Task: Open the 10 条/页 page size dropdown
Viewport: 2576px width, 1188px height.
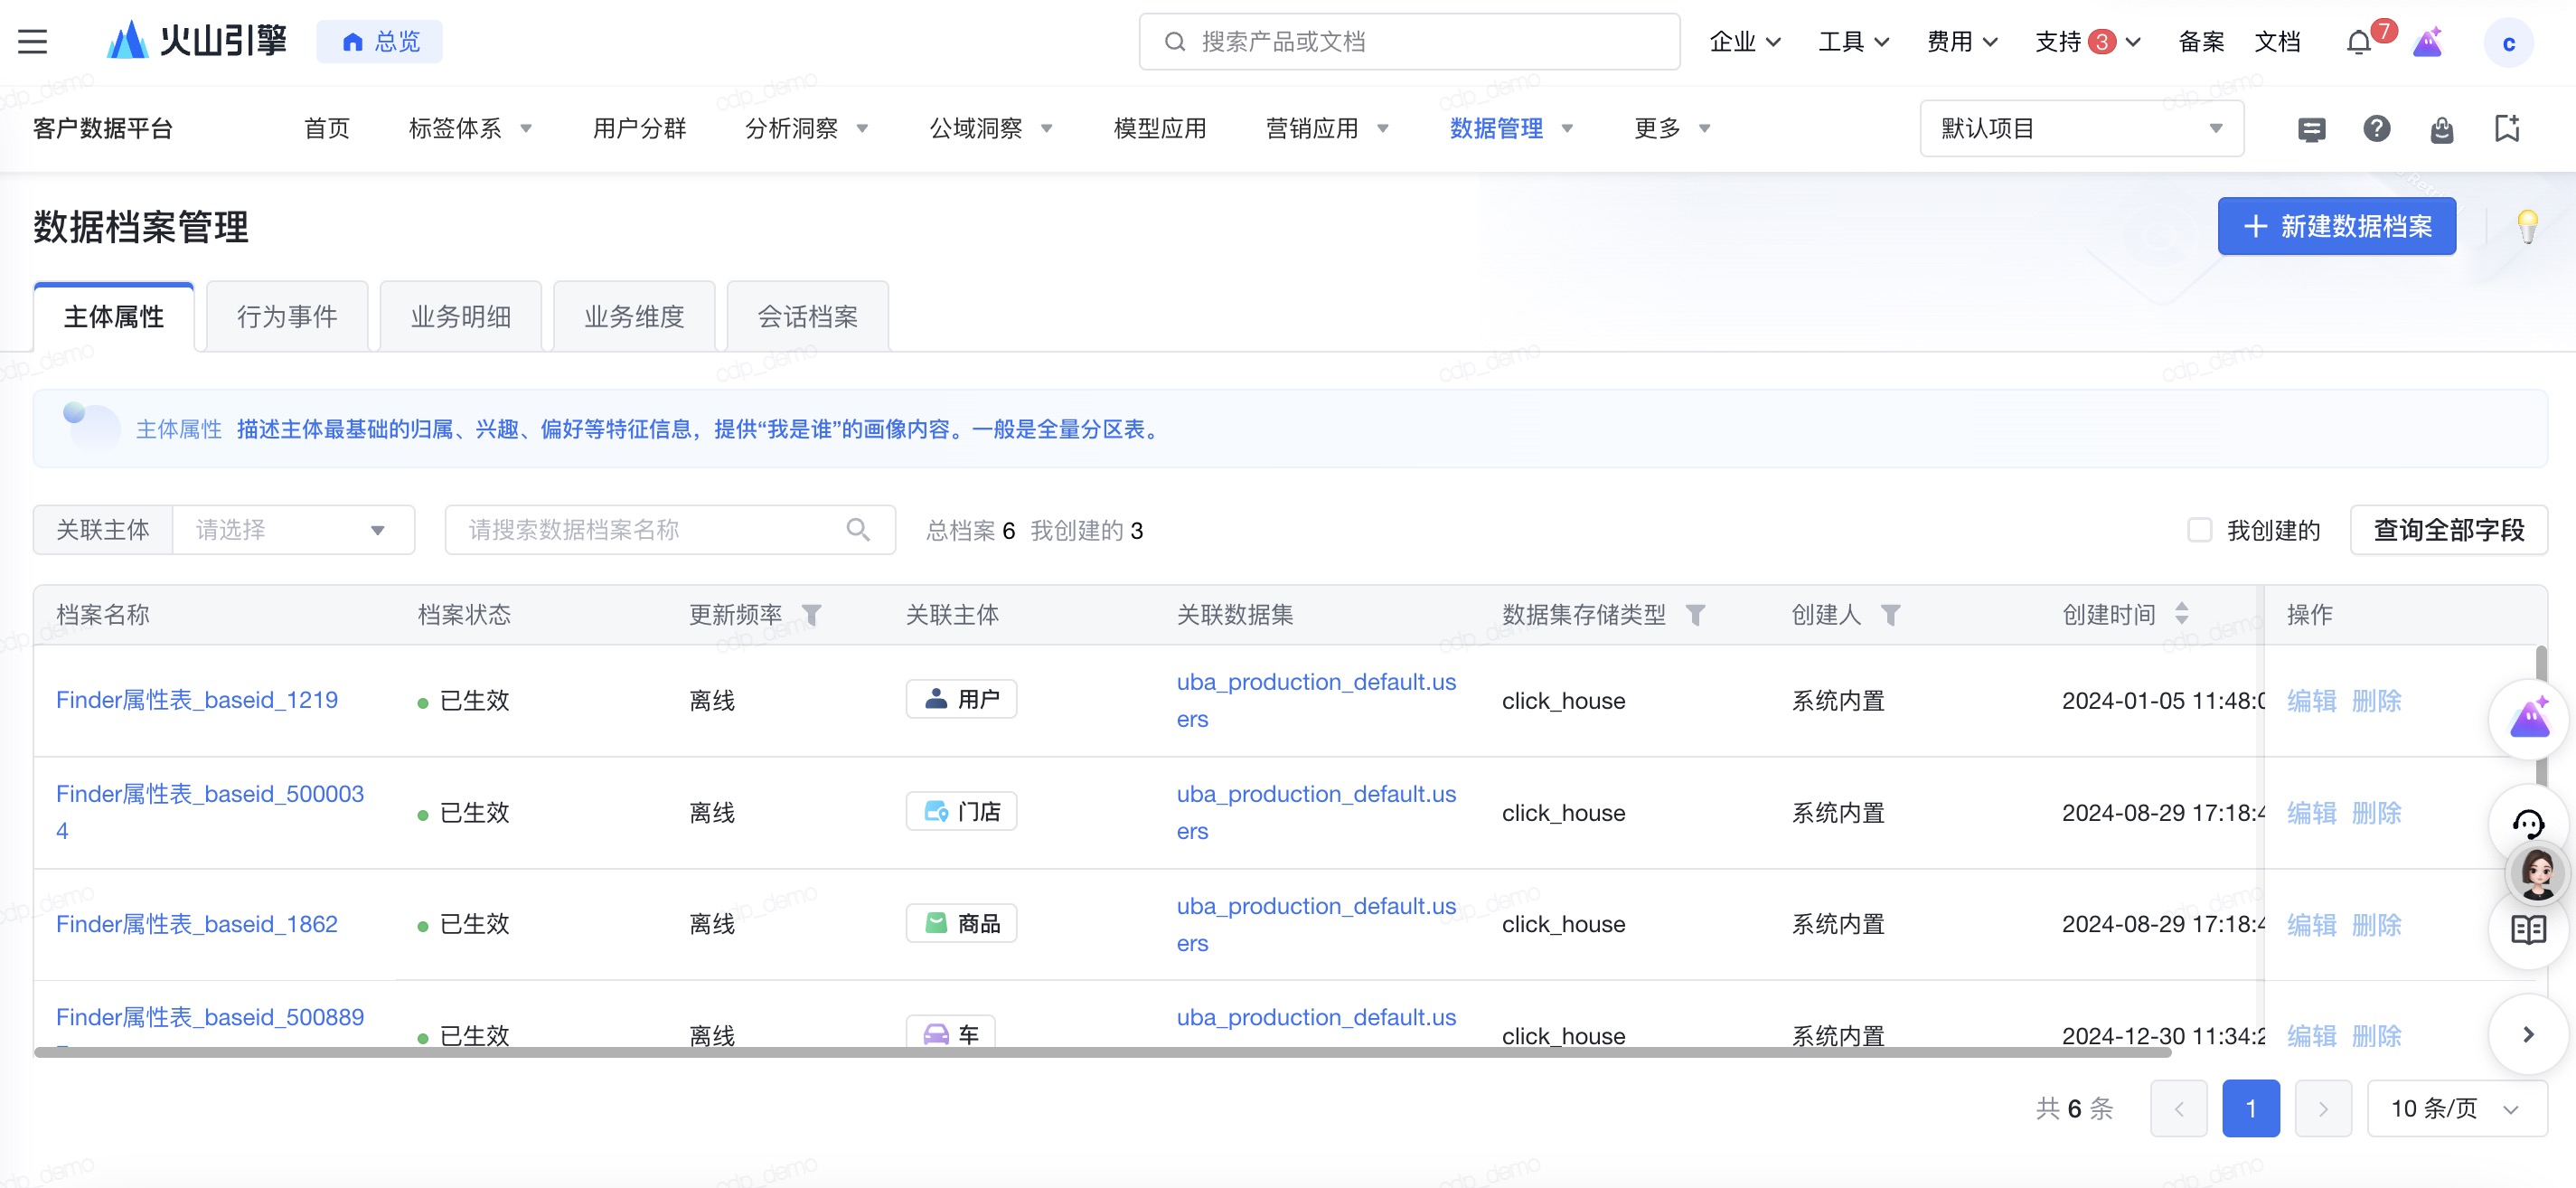Action: [2455, 1108]
